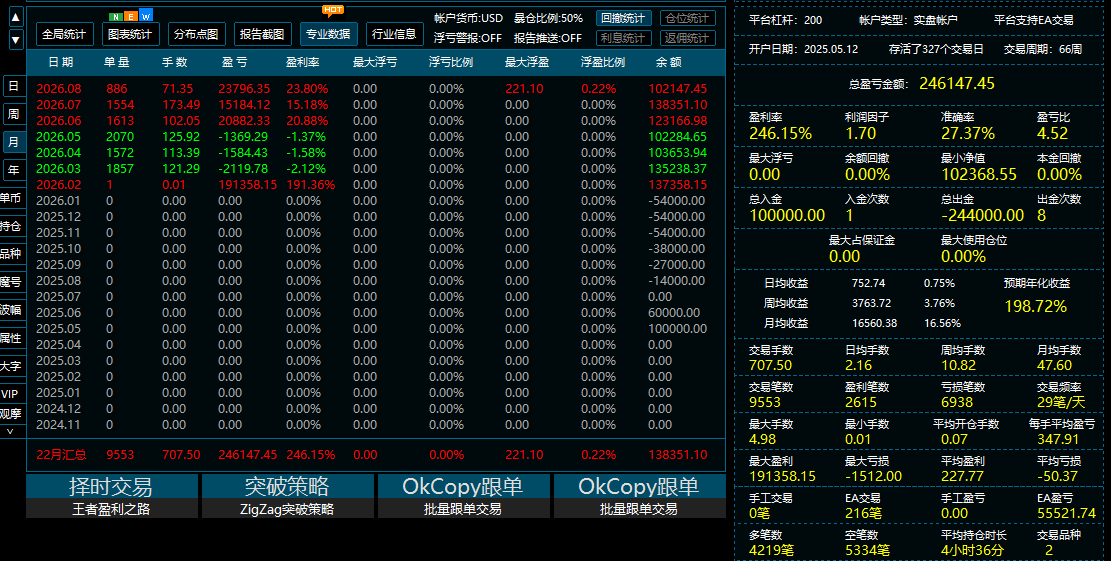Select the 日 period in sidebar
The width and height of the screenshot is (1111, 561).
tap(13, 86)
